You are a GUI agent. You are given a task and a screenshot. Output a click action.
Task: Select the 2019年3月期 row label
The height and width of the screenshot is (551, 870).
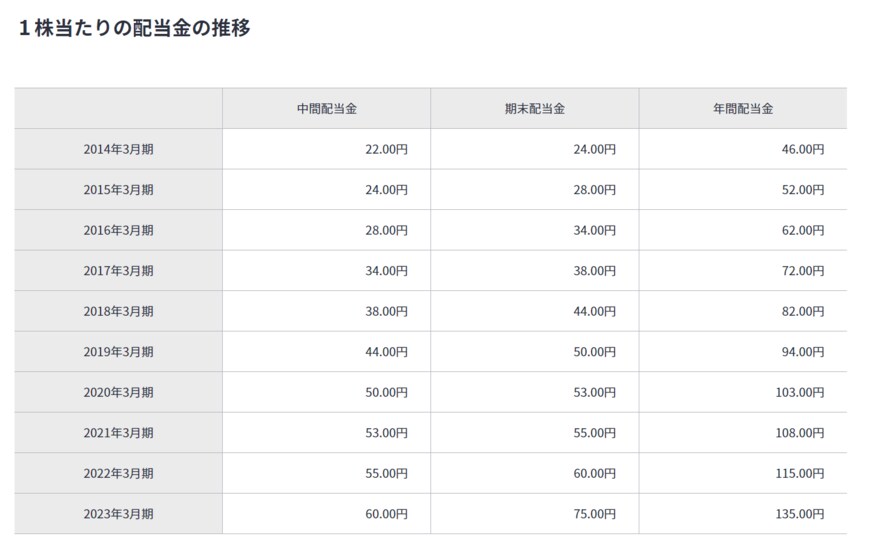coord(118,352)
